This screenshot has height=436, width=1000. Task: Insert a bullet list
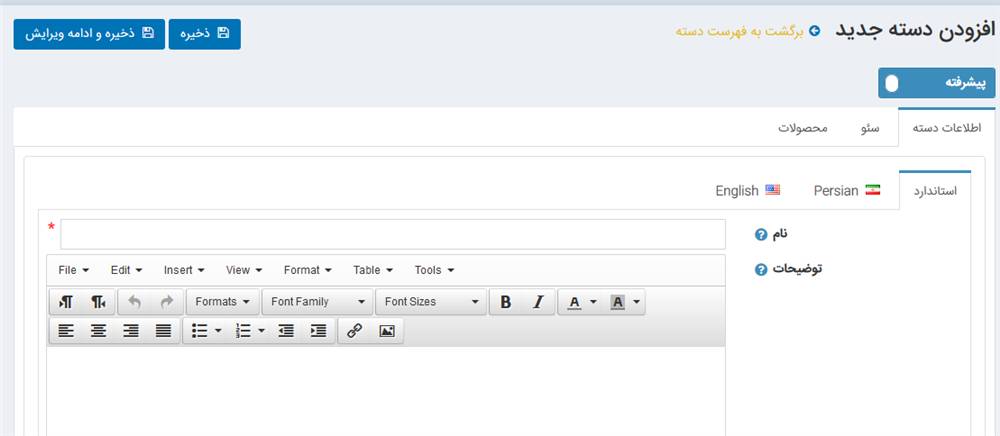199,331
